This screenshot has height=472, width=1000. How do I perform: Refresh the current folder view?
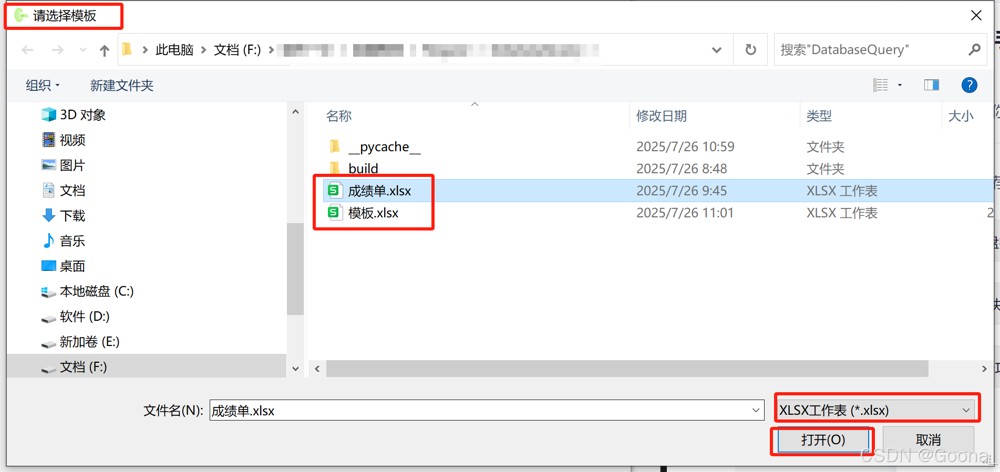(751, 50)
